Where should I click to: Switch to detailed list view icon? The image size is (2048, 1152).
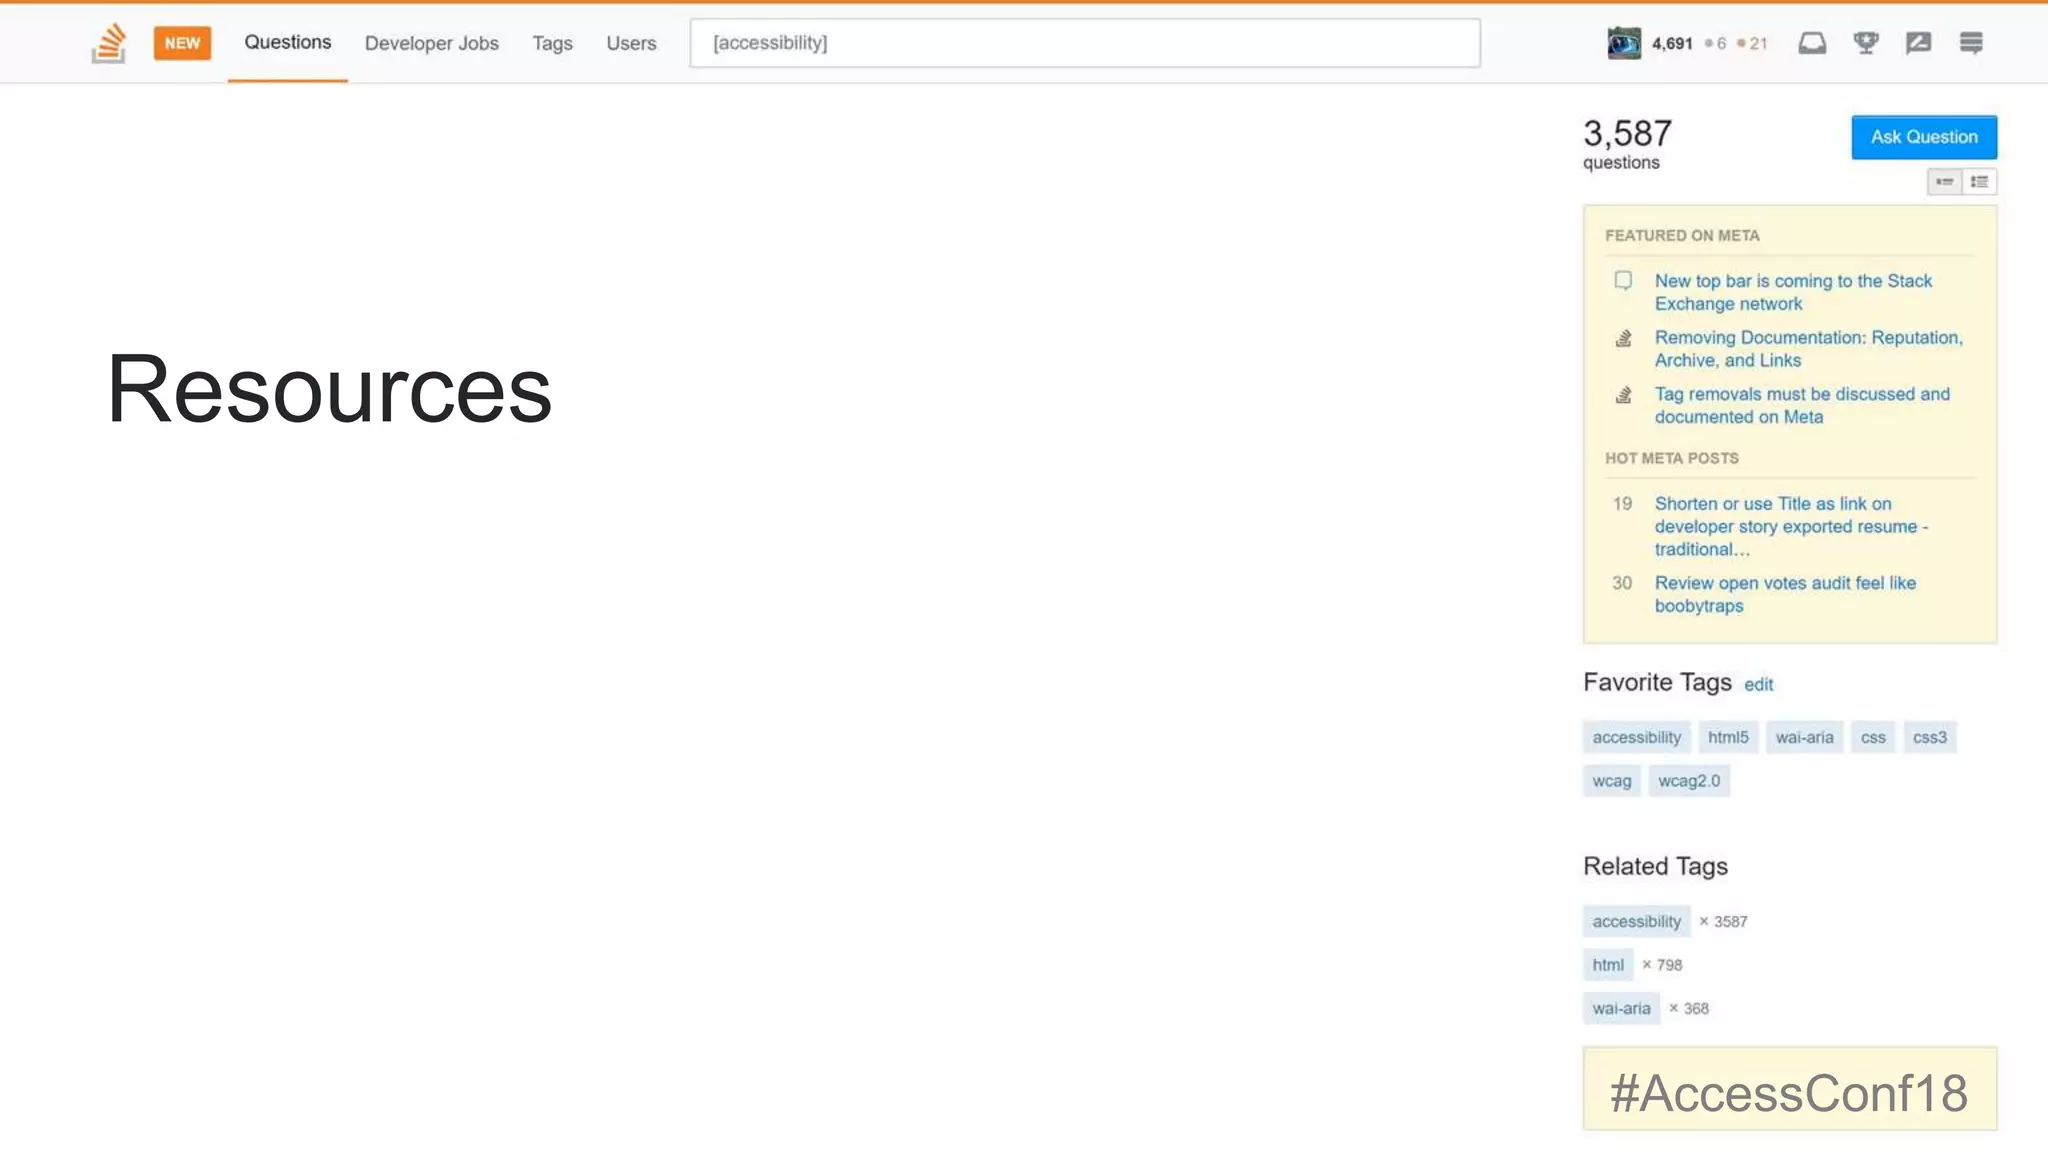[x=1979, y=182]
